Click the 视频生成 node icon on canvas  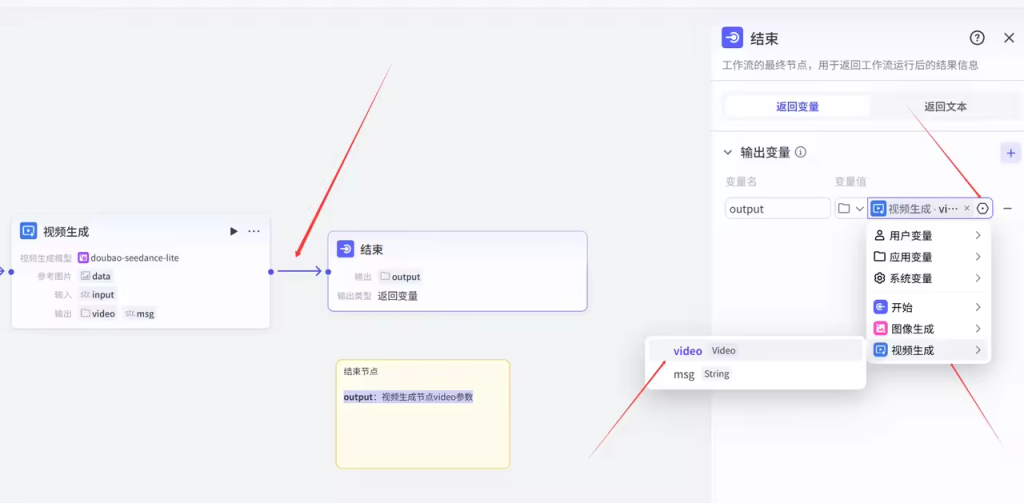click(28, 231)
